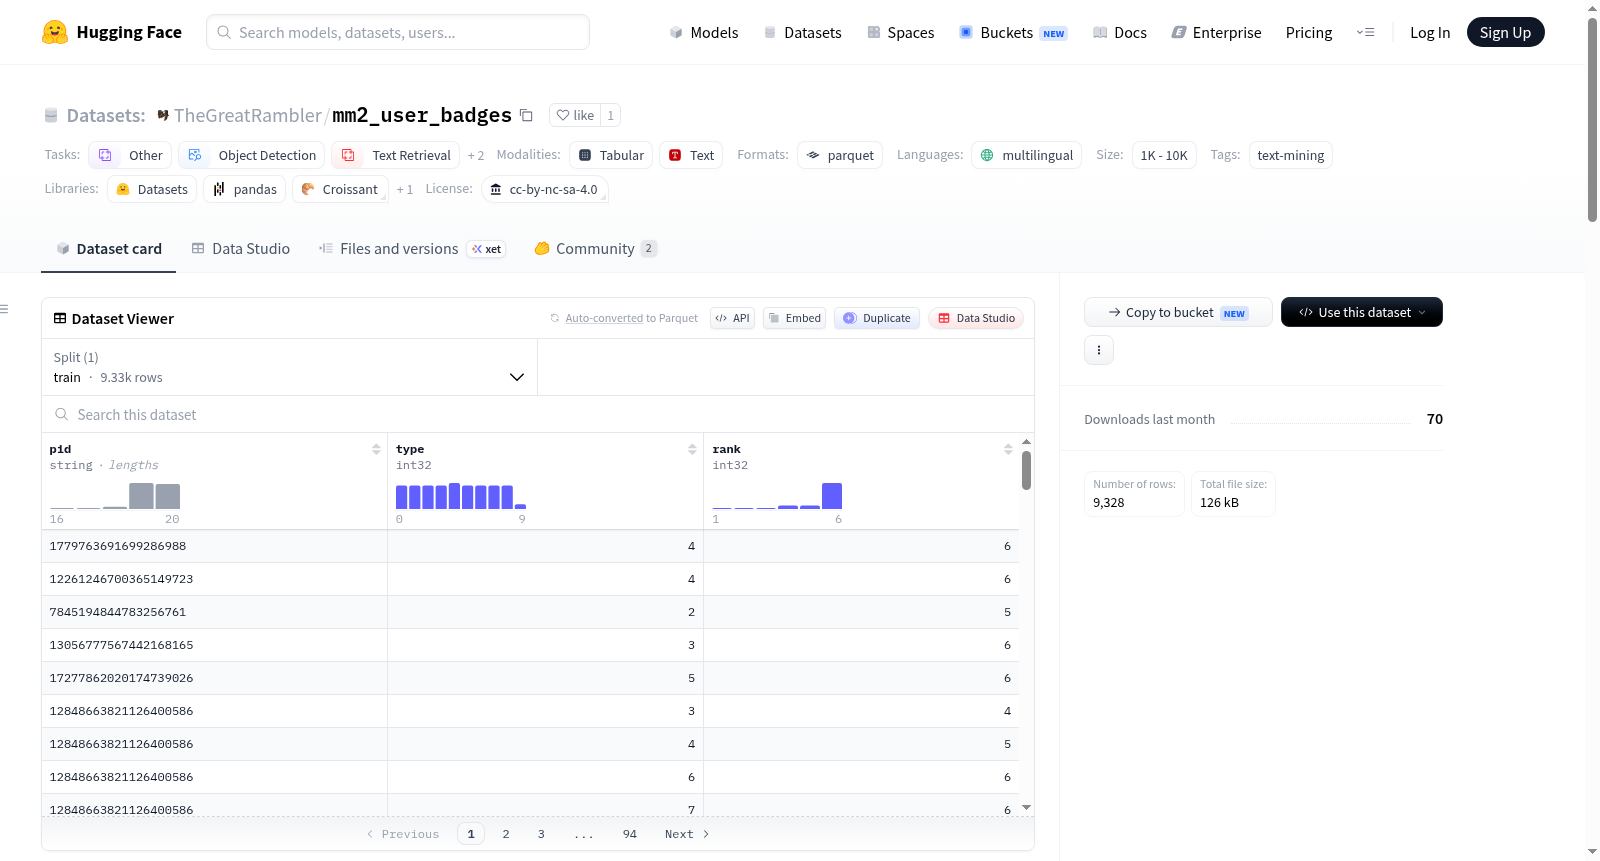
Task: Go to page 2 of the table
Action: click(506, 834)
